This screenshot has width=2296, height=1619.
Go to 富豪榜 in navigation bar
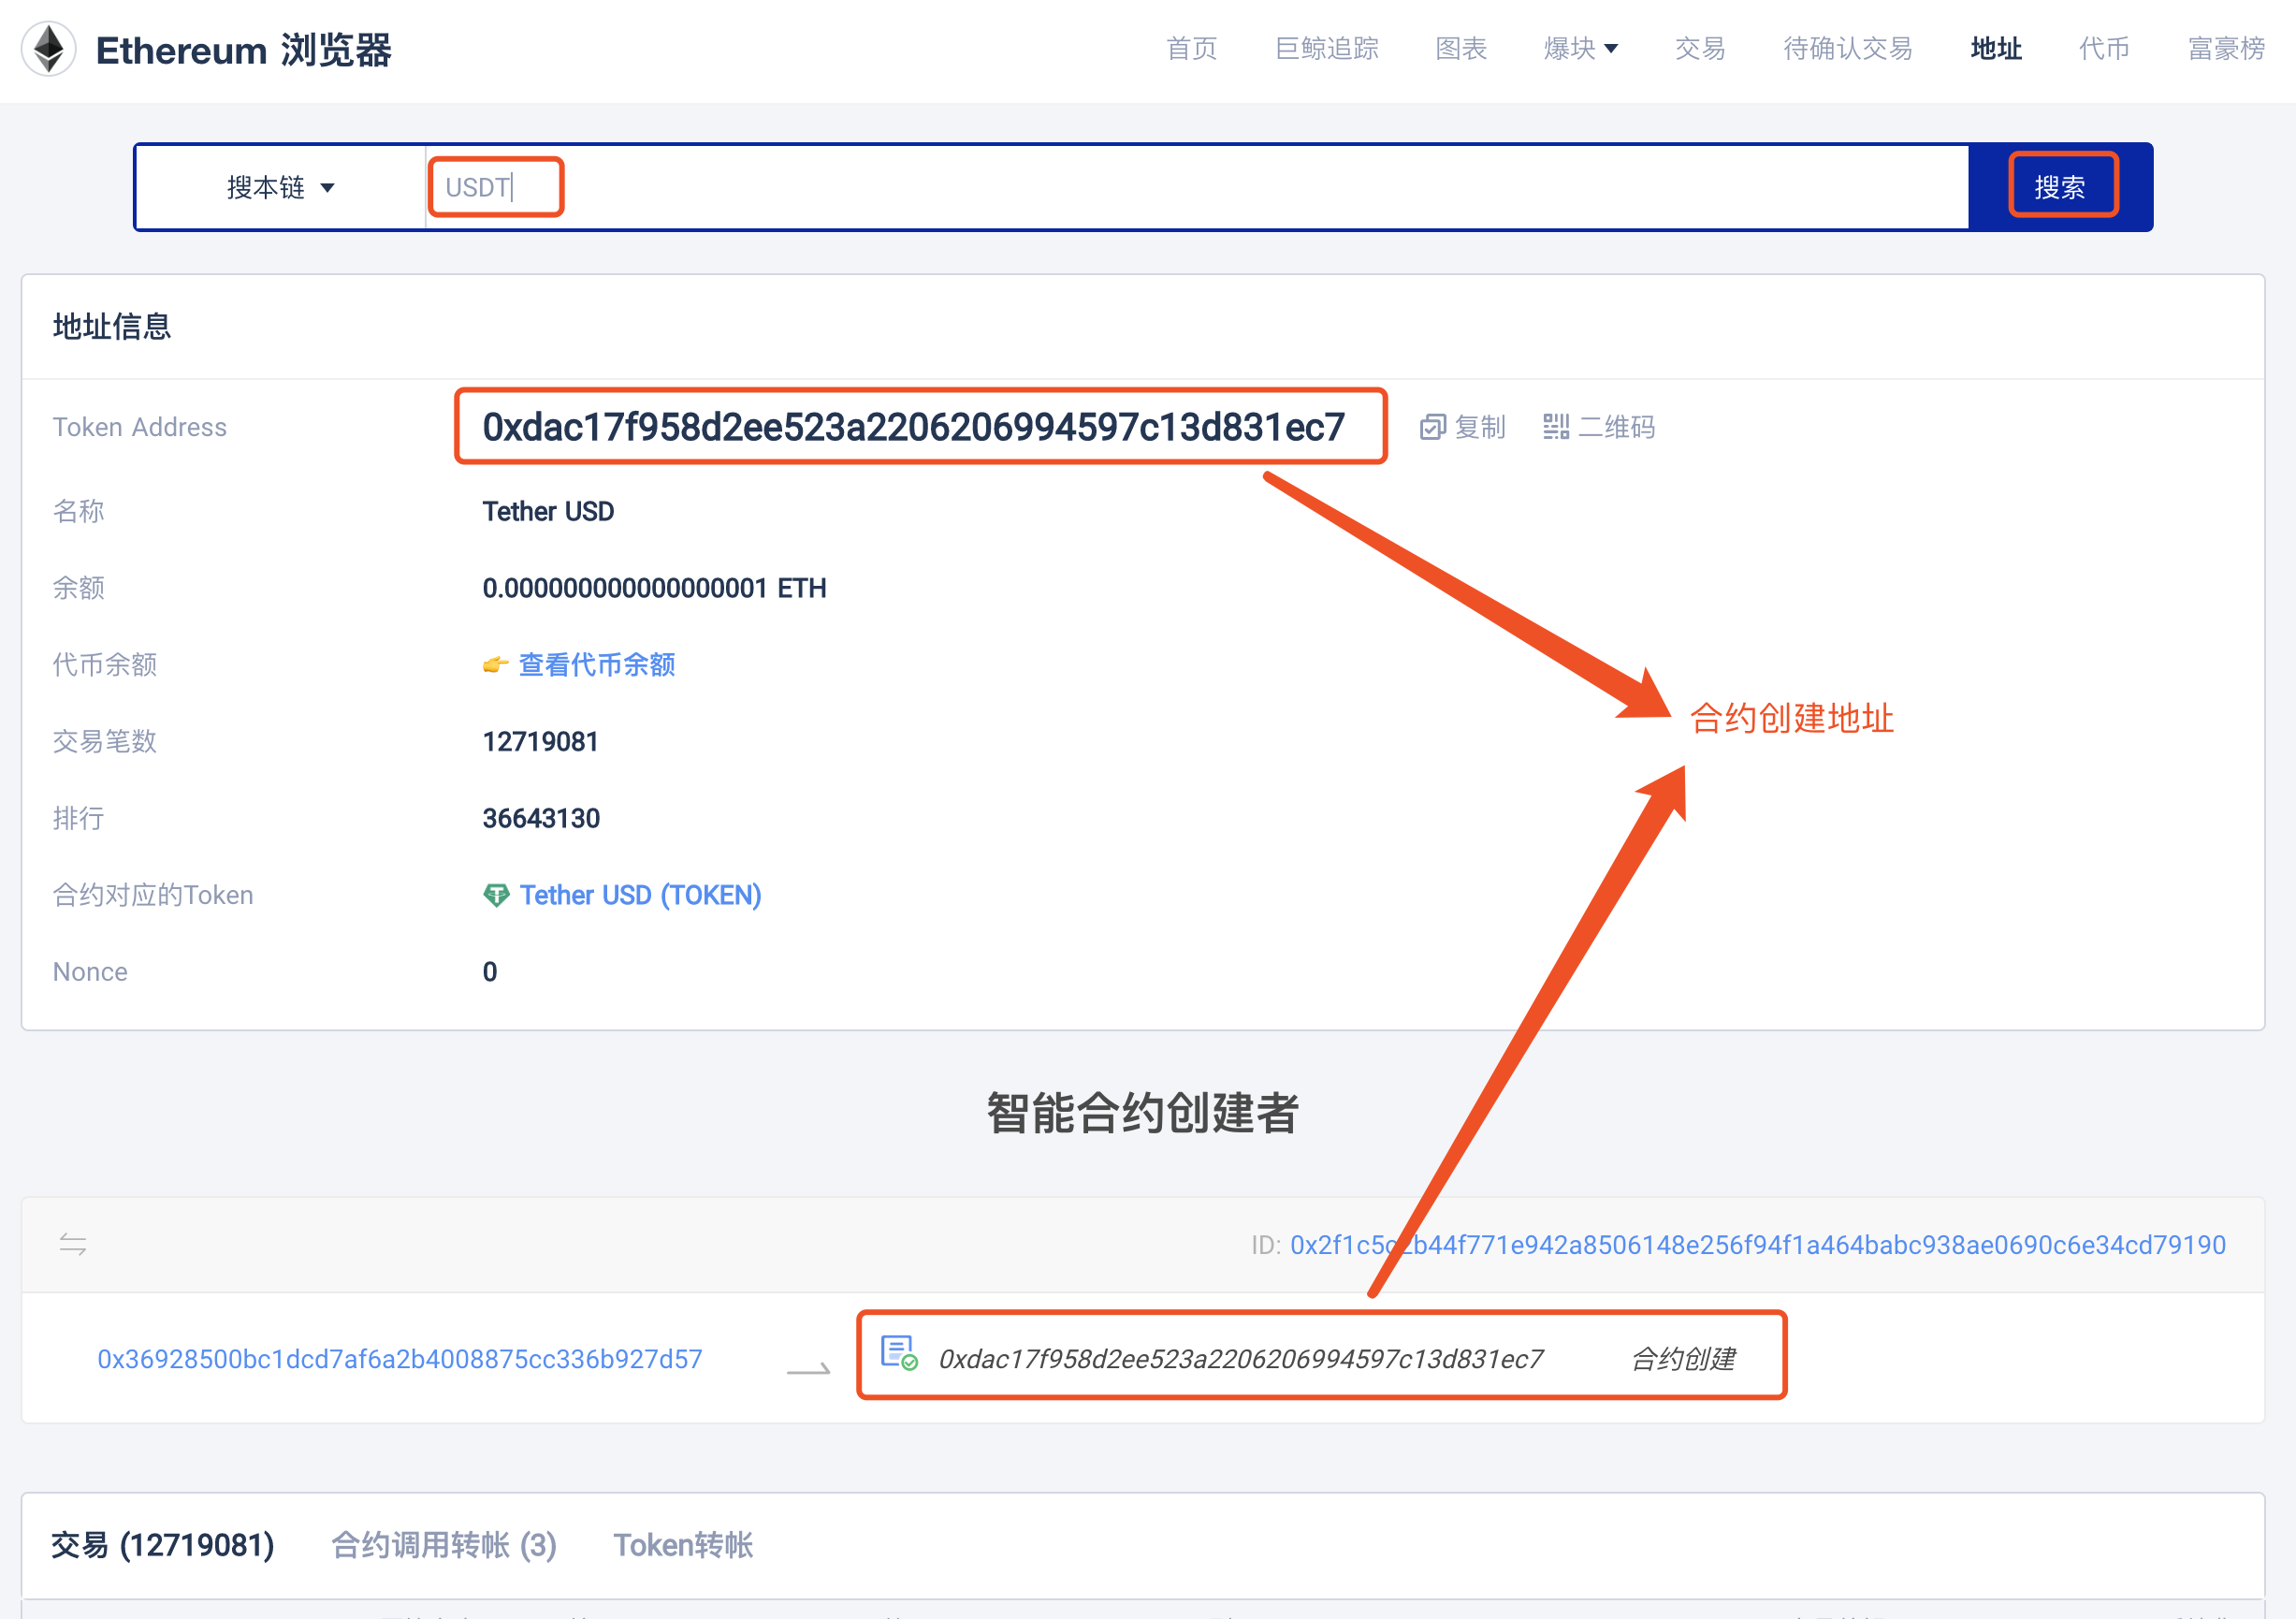pyautogui.click(x=2225, y=48)
